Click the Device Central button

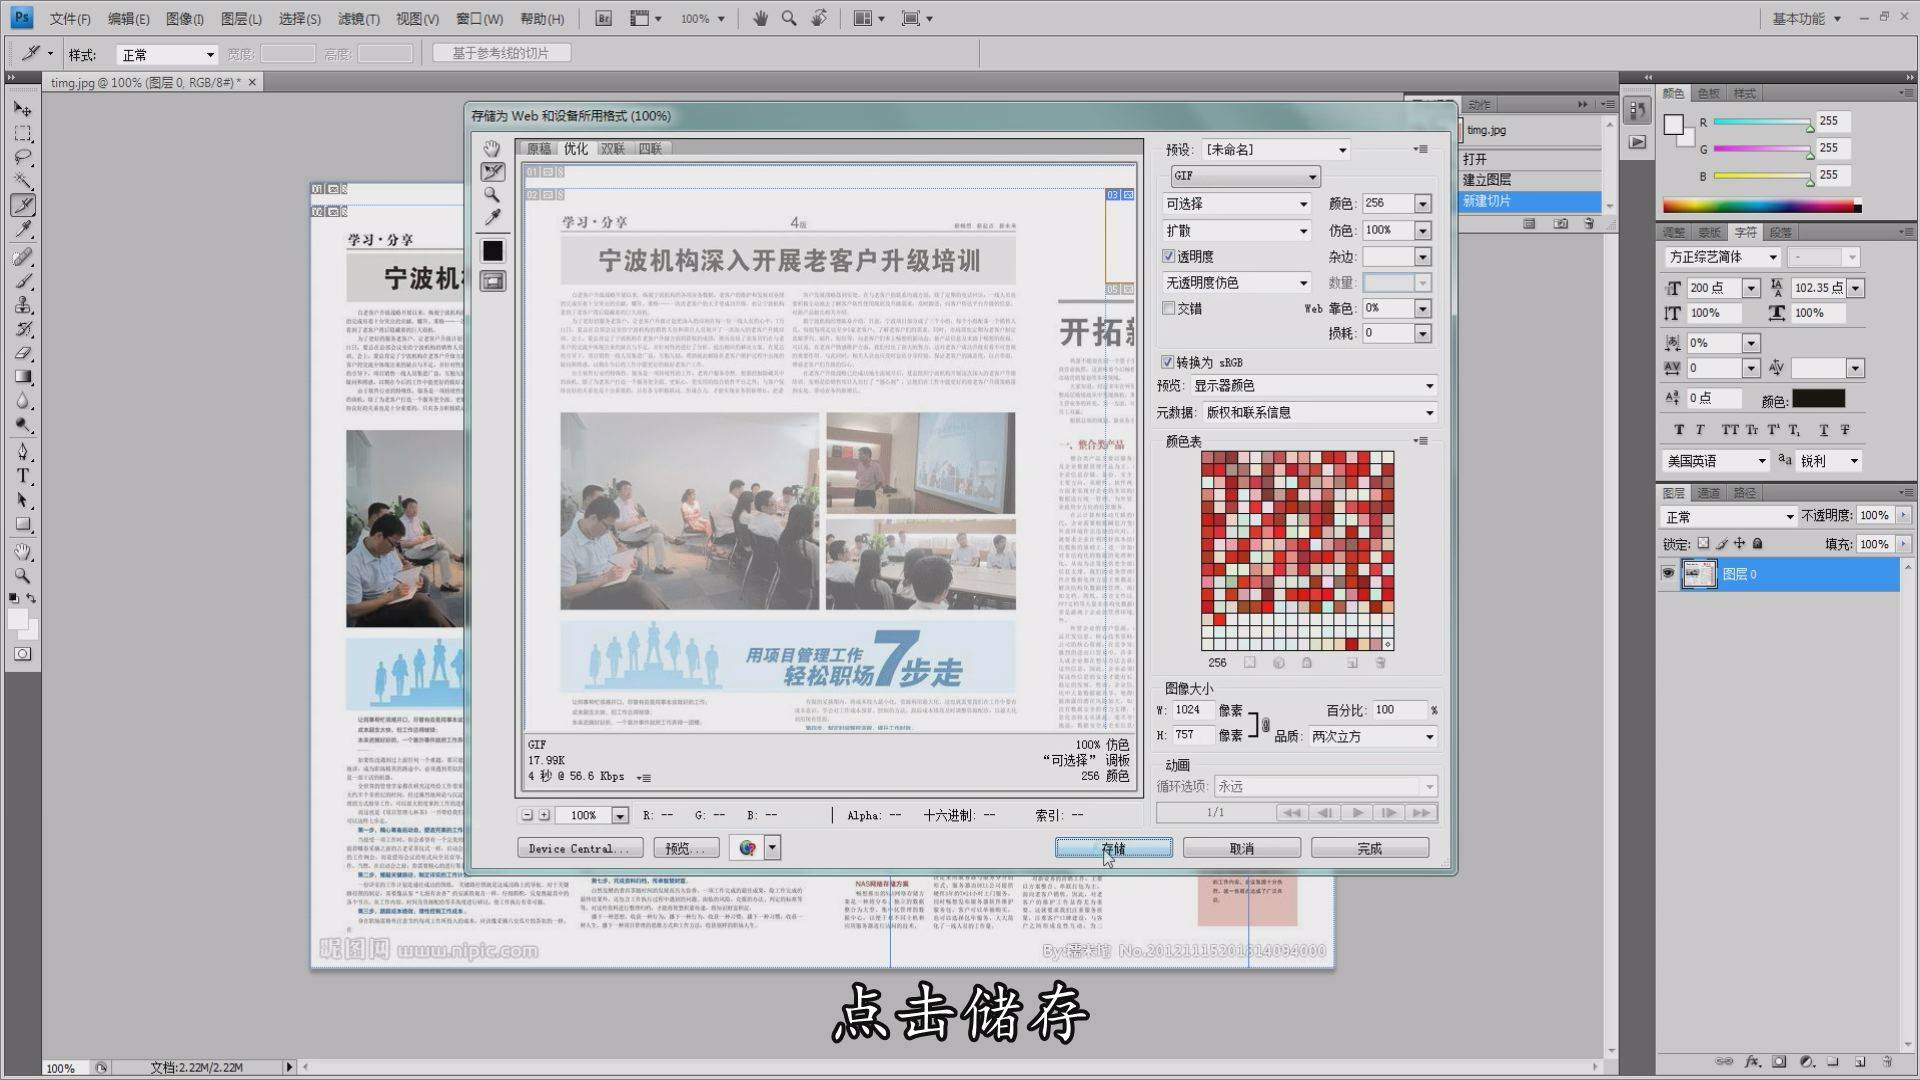[579, 848]
